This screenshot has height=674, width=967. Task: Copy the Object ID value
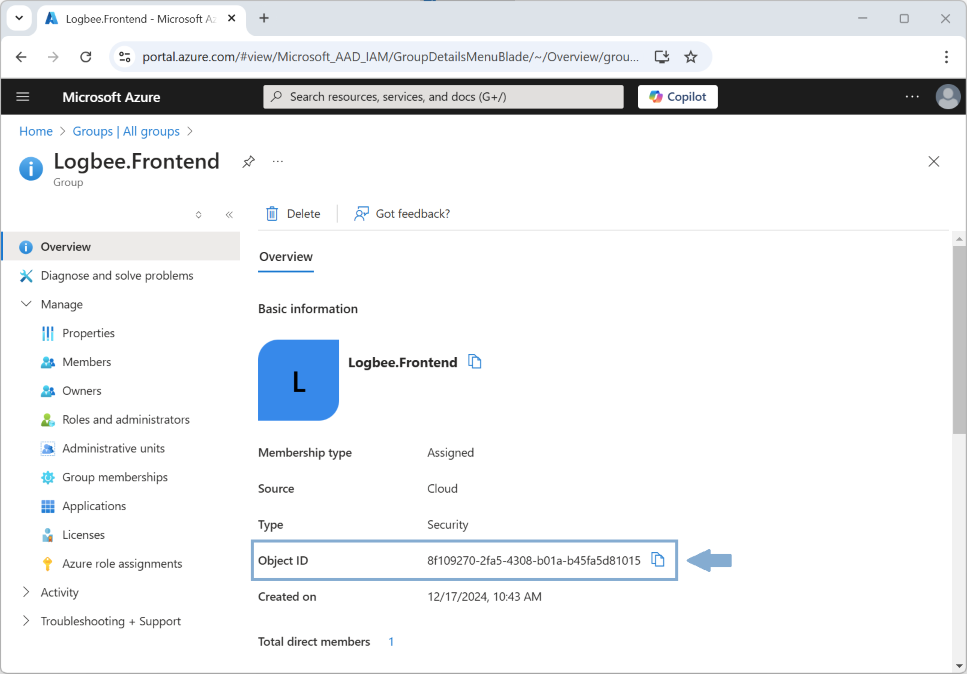pyautogui.click(x=657, y=560)
